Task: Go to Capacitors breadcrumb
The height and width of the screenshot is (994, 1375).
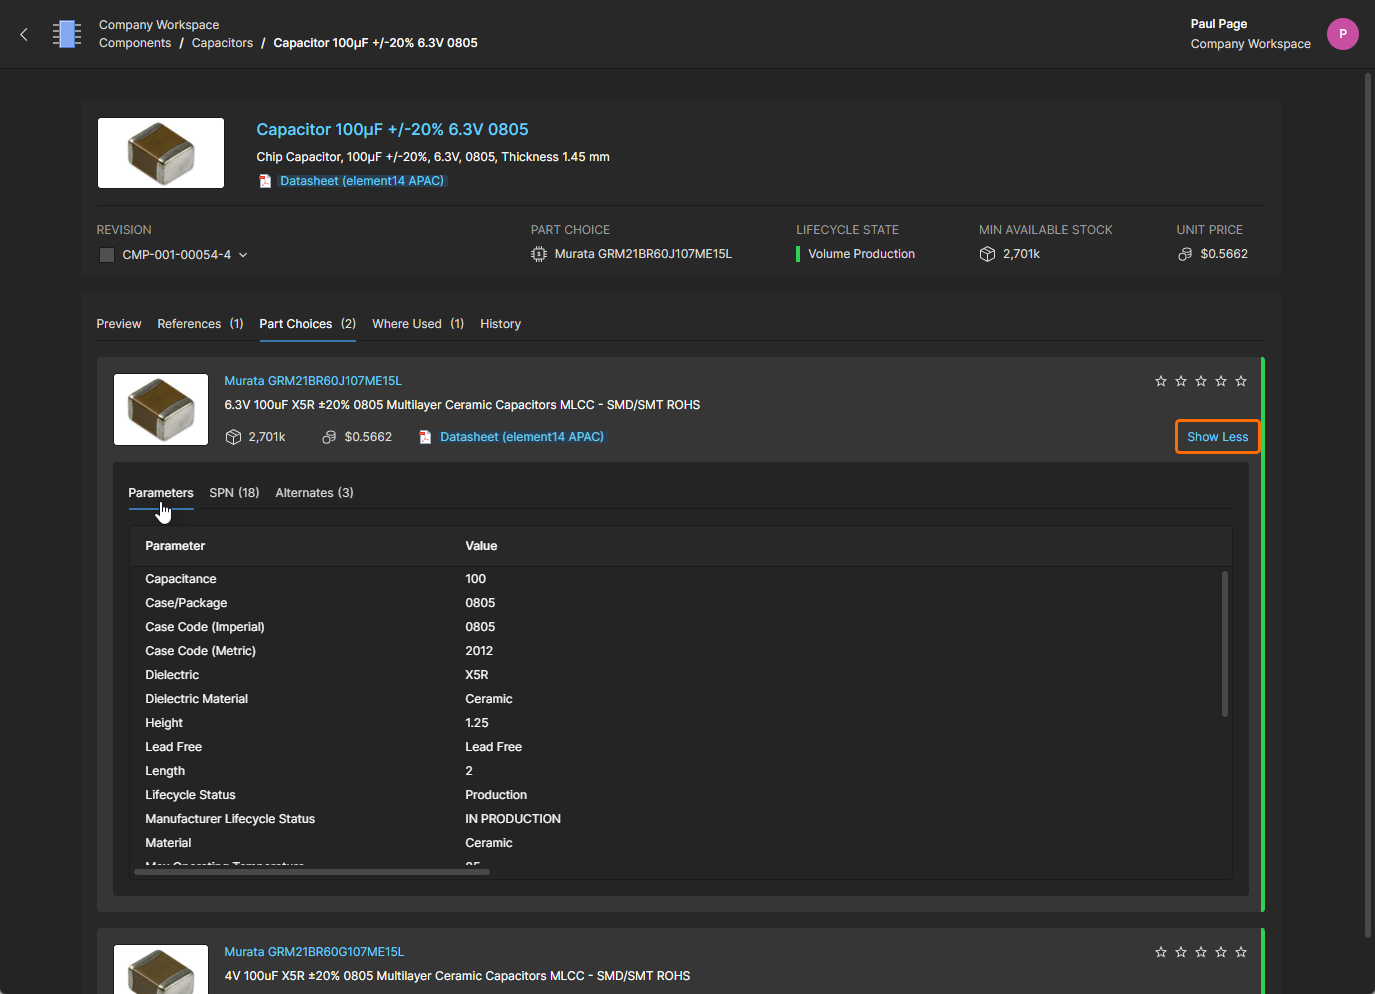Action: coord(222,43)
